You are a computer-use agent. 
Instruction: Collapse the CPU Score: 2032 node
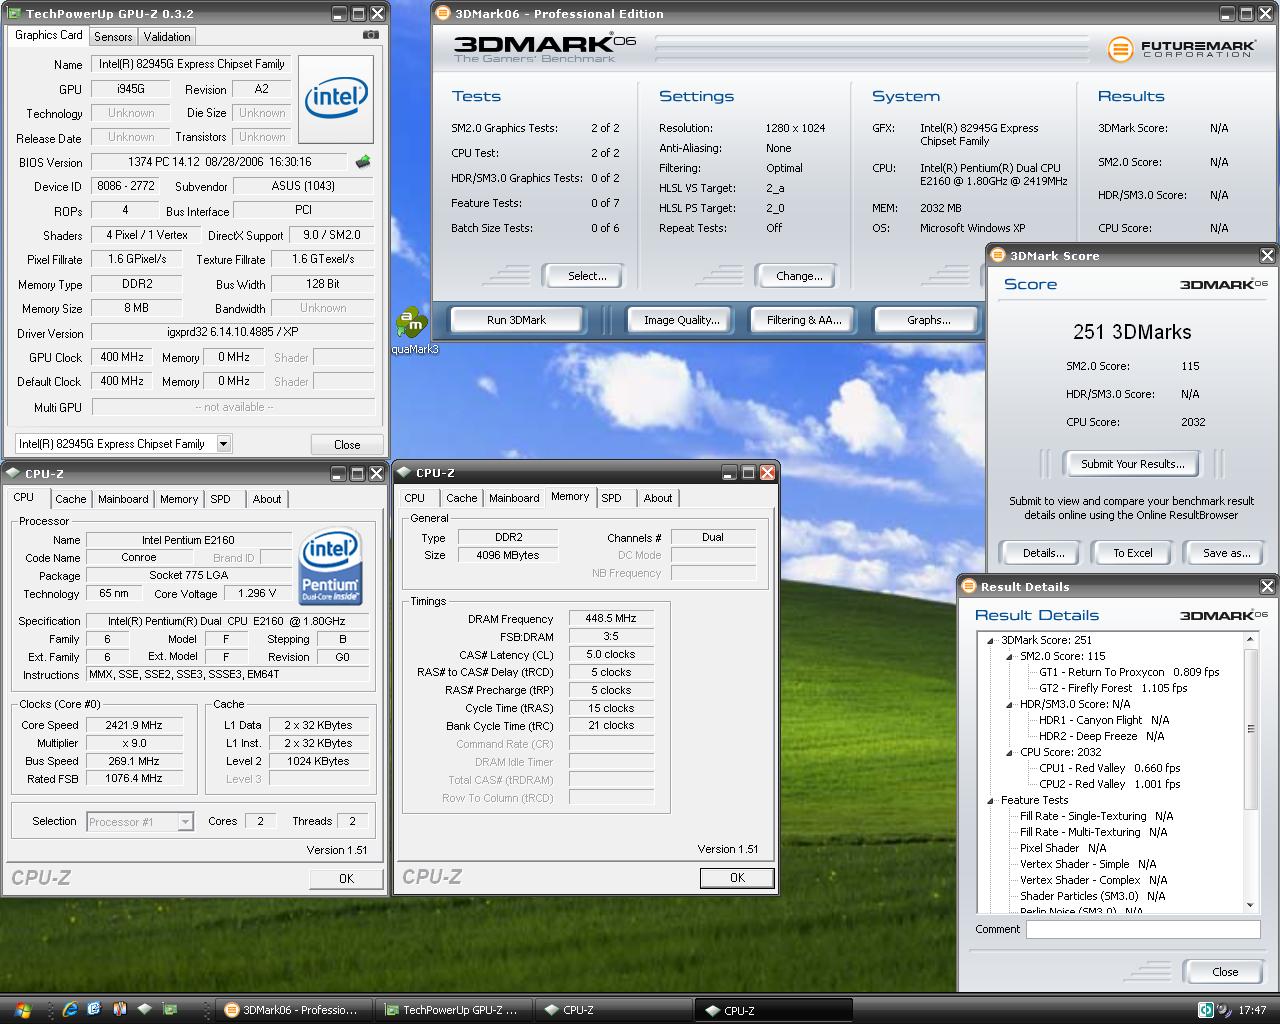coord(1010,752)
